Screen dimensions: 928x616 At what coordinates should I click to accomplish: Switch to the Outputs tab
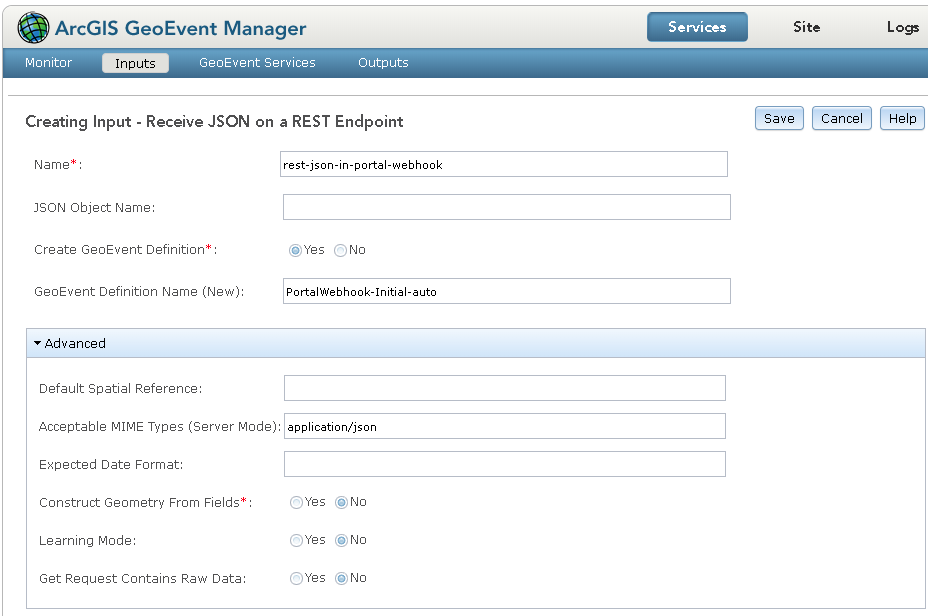pos(384,63)
